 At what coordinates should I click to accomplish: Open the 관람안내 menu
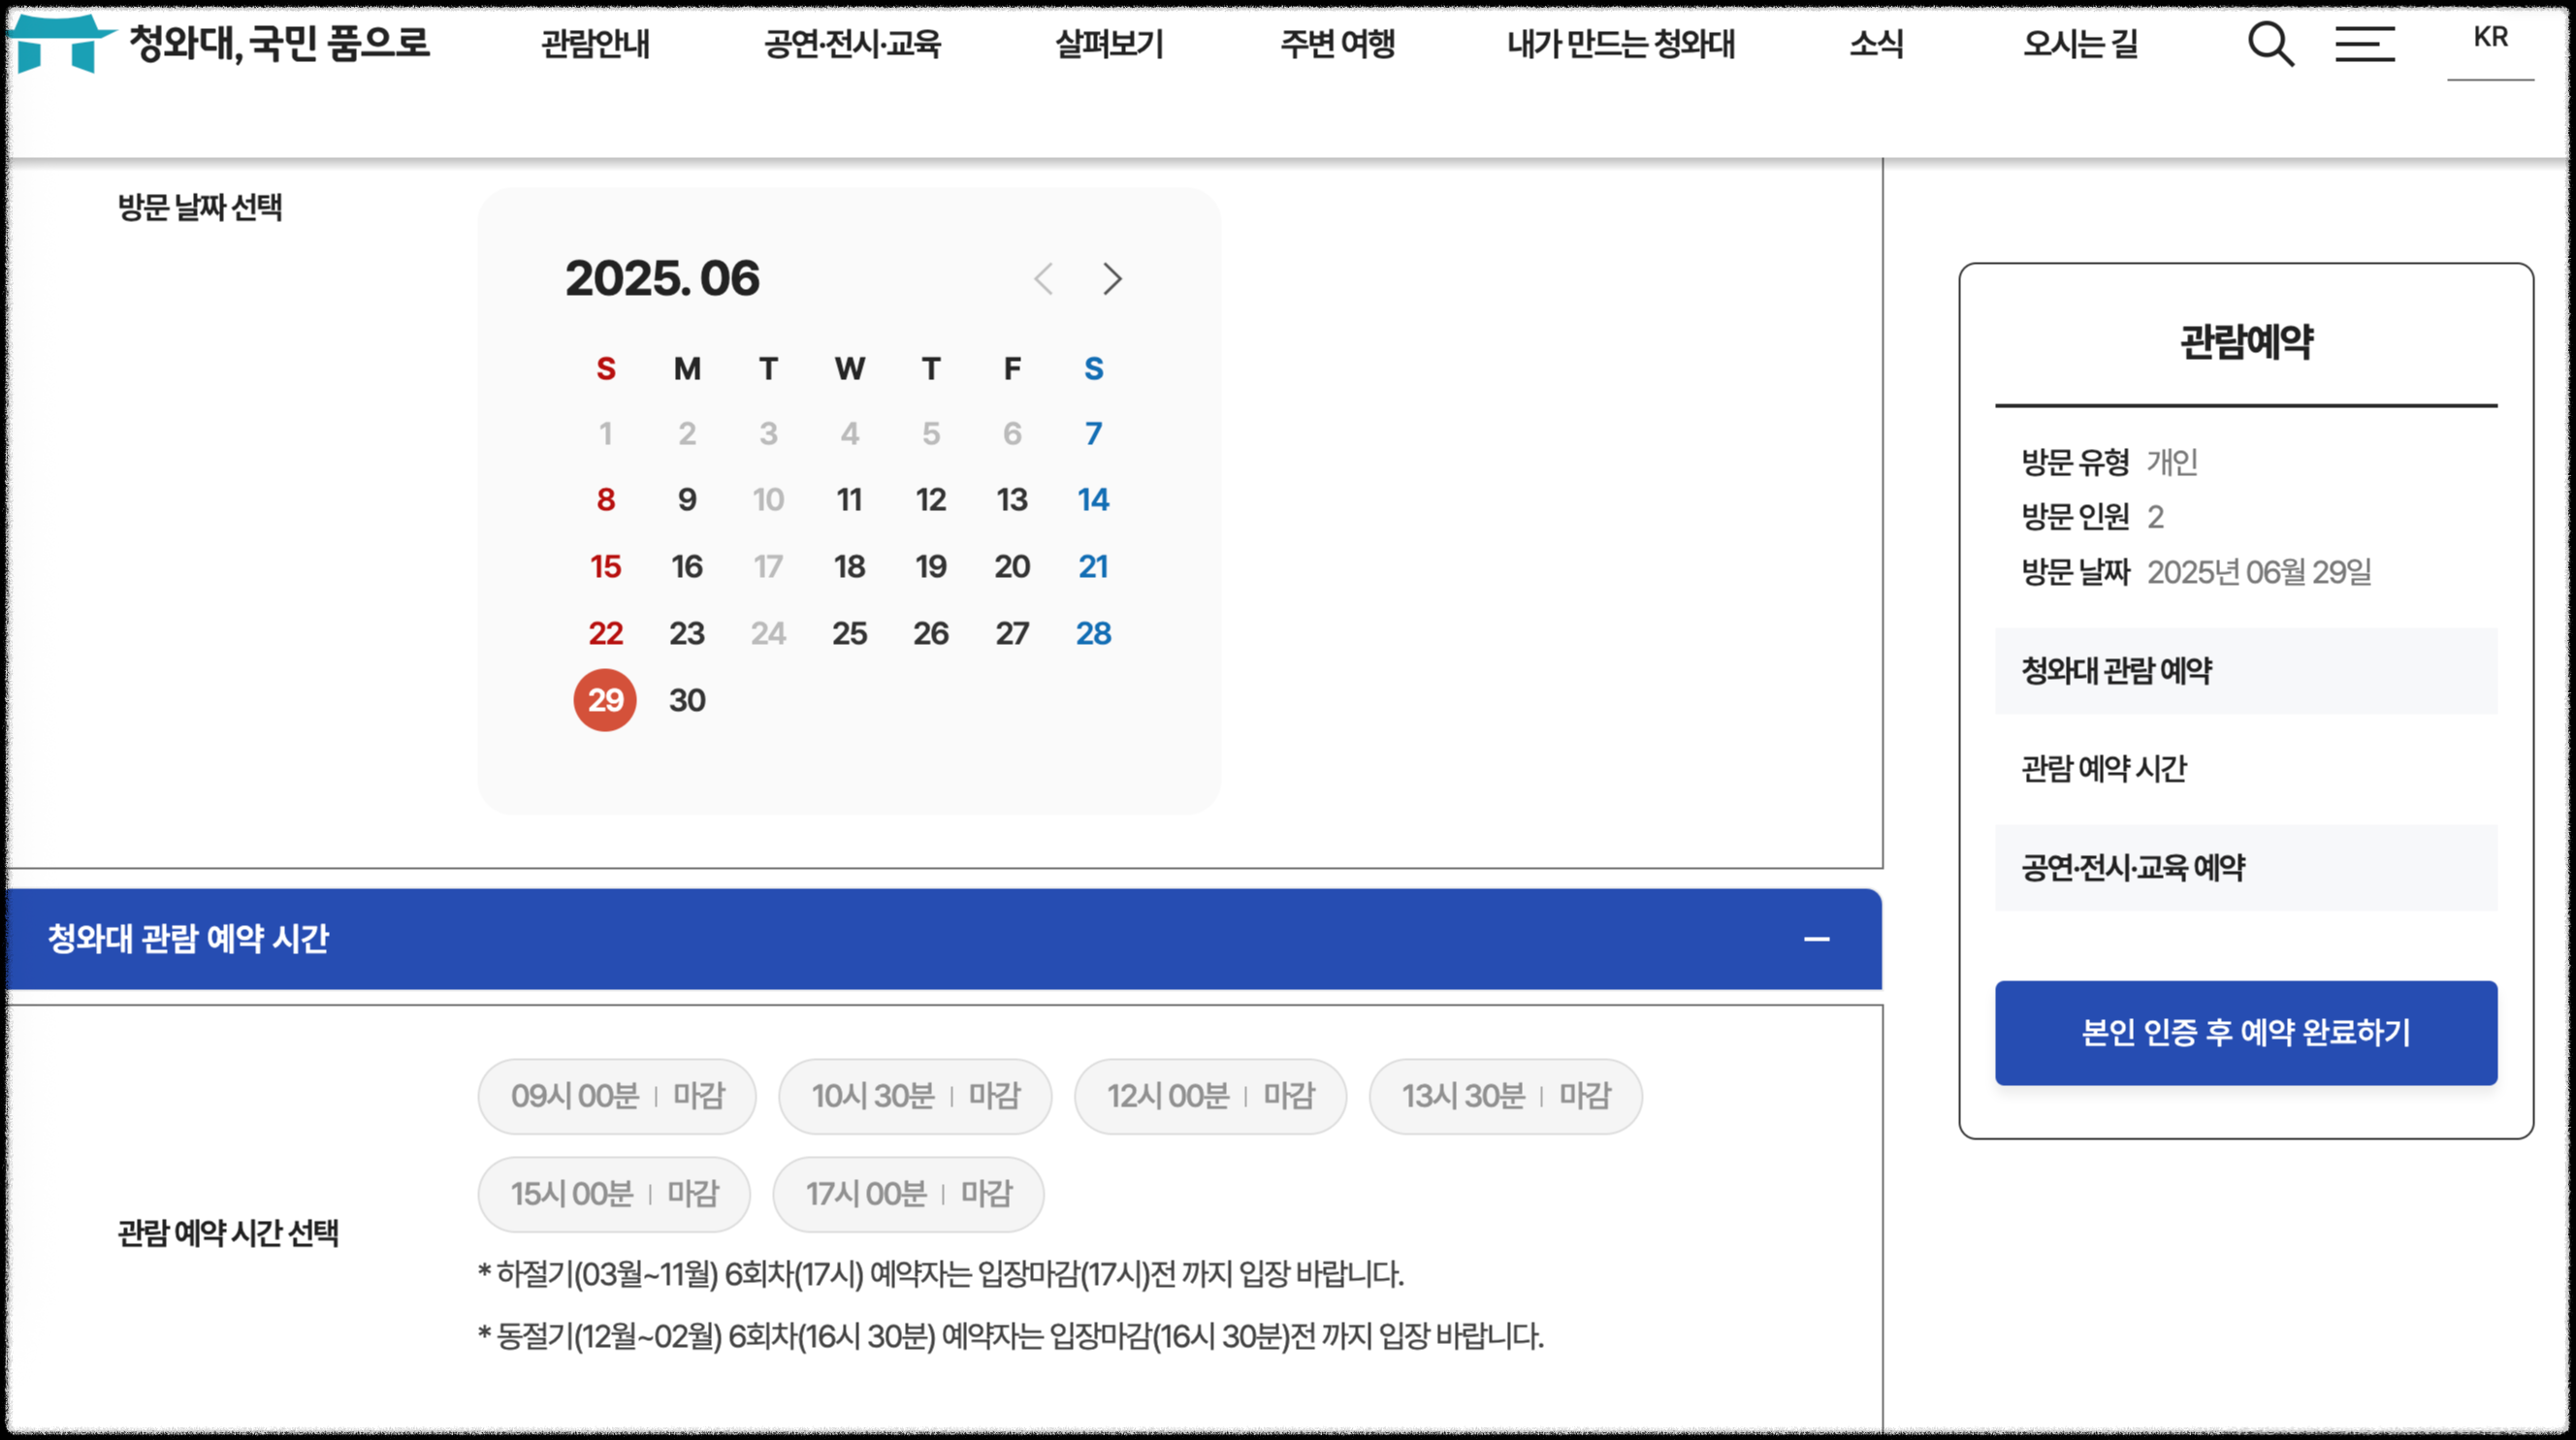[x=595, y=44]
